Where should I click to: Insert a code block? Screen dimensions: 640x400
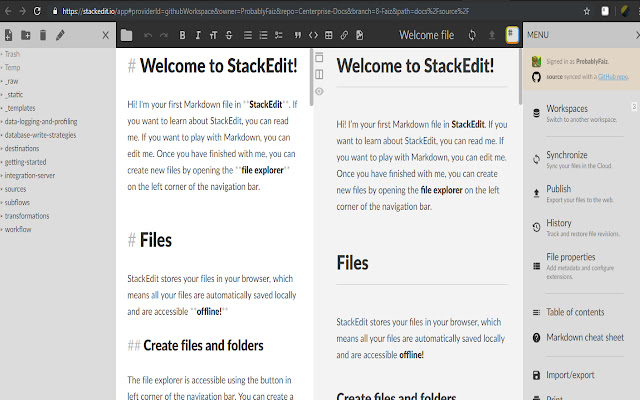tap(313, 35)
